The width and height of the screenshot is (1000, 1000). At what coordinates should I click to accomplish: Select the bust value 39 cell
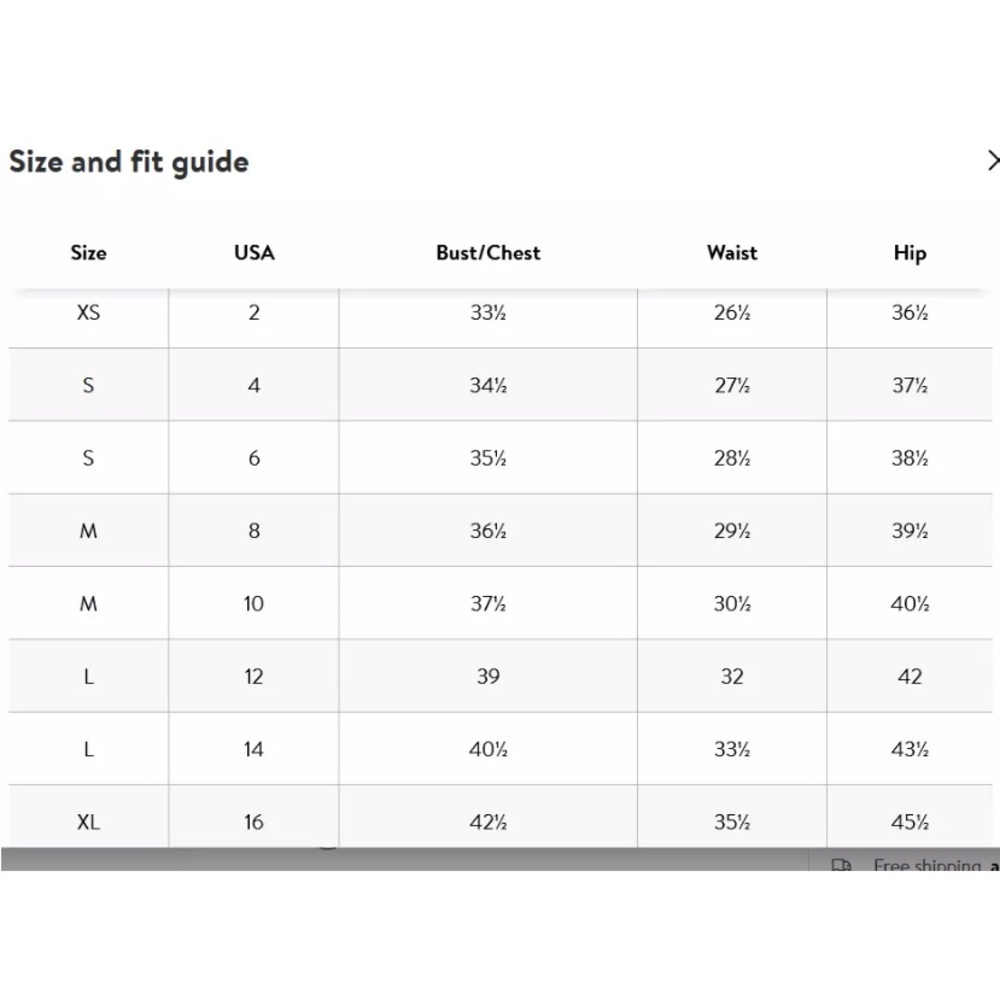[488, 676]
